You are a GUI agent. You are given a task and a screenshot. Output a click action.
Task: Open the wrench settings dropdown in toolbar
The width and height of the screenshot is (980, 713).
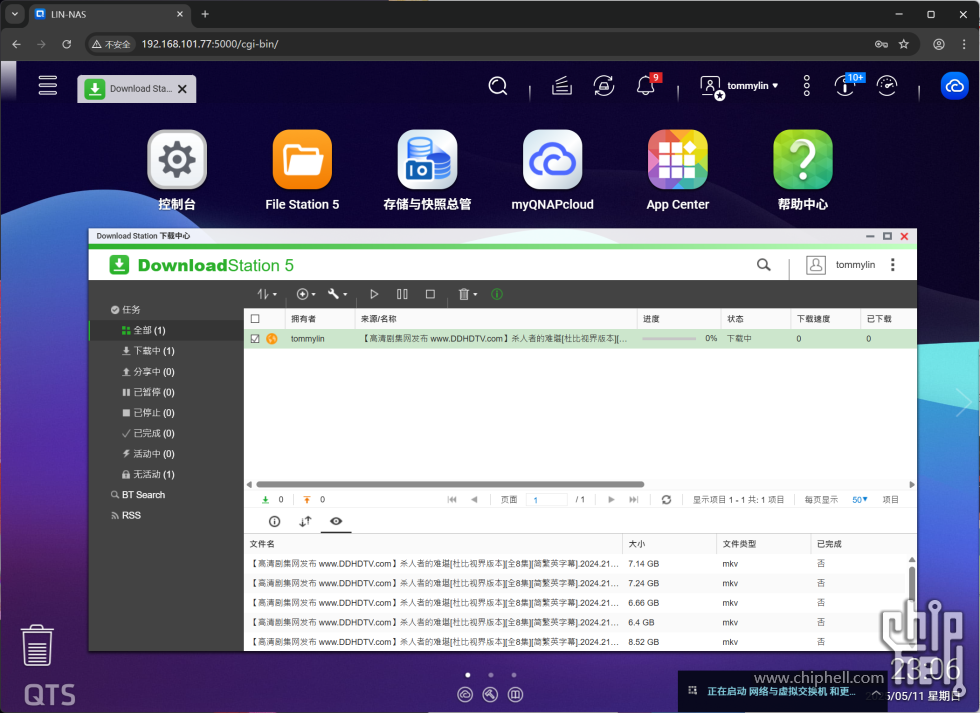[338, 294]
